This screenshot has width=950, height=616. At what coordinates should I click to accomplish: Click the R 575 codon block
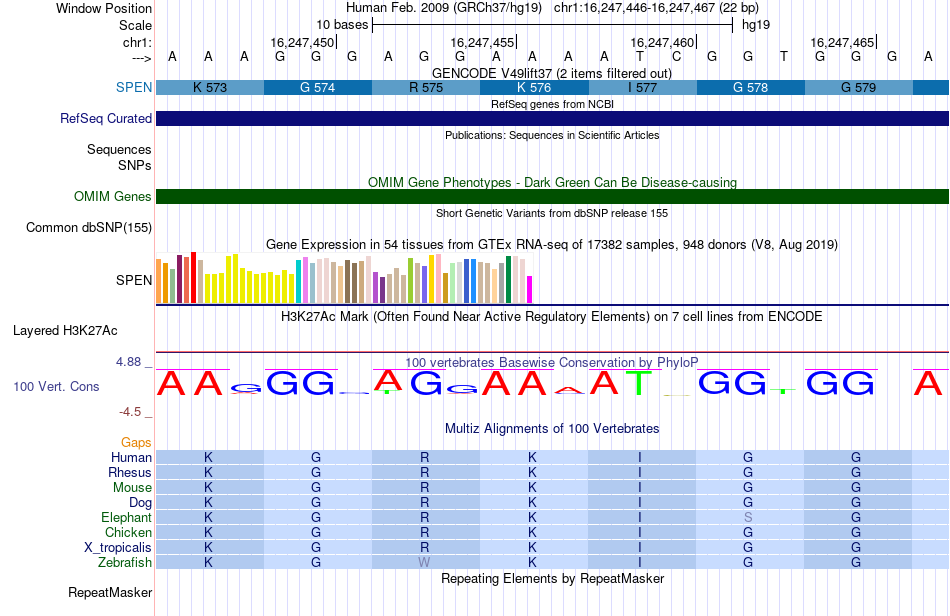[x=426, y=87]
